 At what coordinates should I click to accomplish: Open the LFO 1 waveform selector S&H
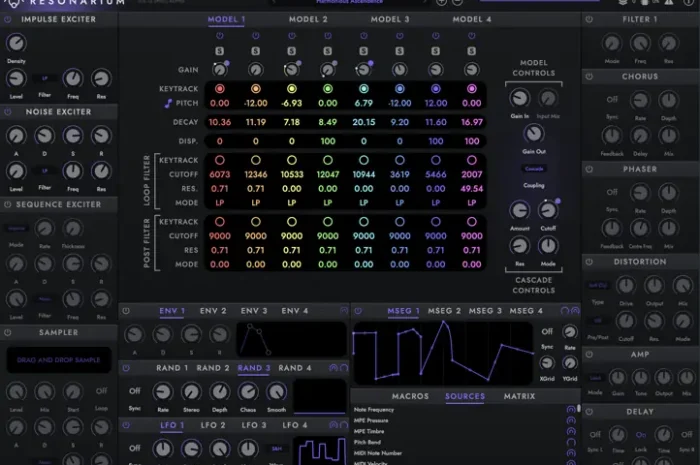[x=277, y=449]
